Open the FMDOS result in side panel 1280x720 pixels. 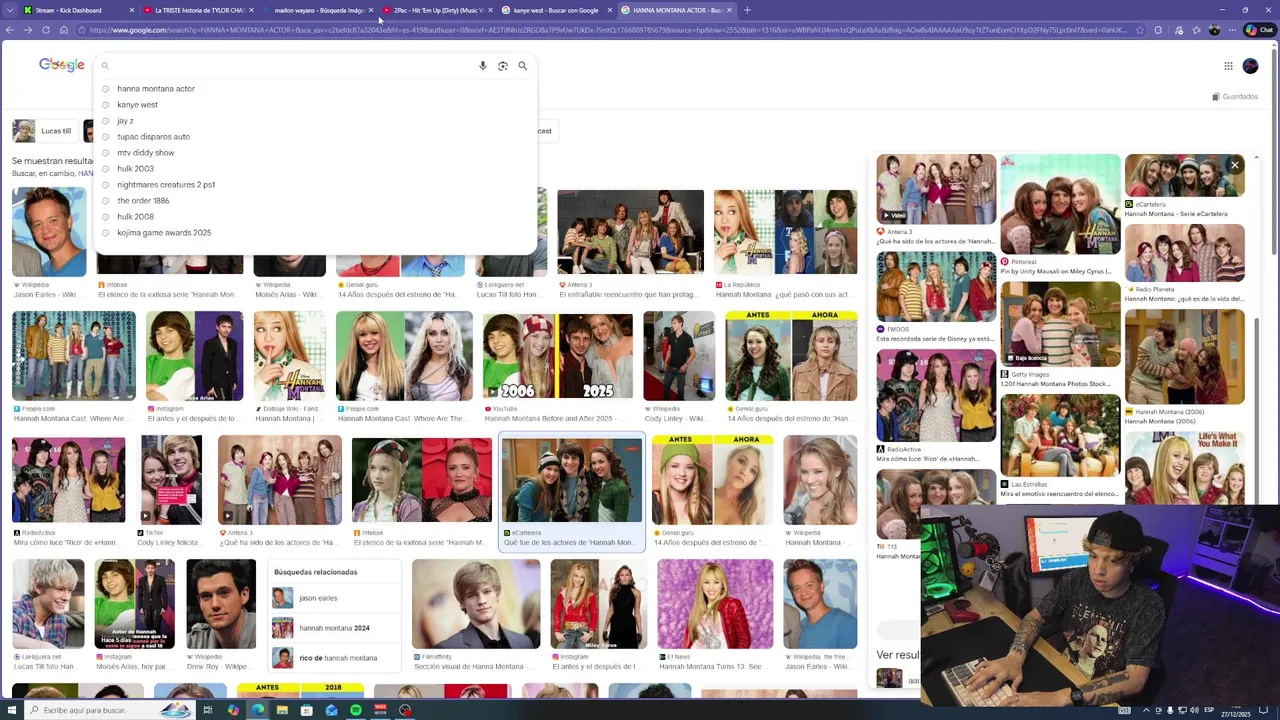[936, 286]
